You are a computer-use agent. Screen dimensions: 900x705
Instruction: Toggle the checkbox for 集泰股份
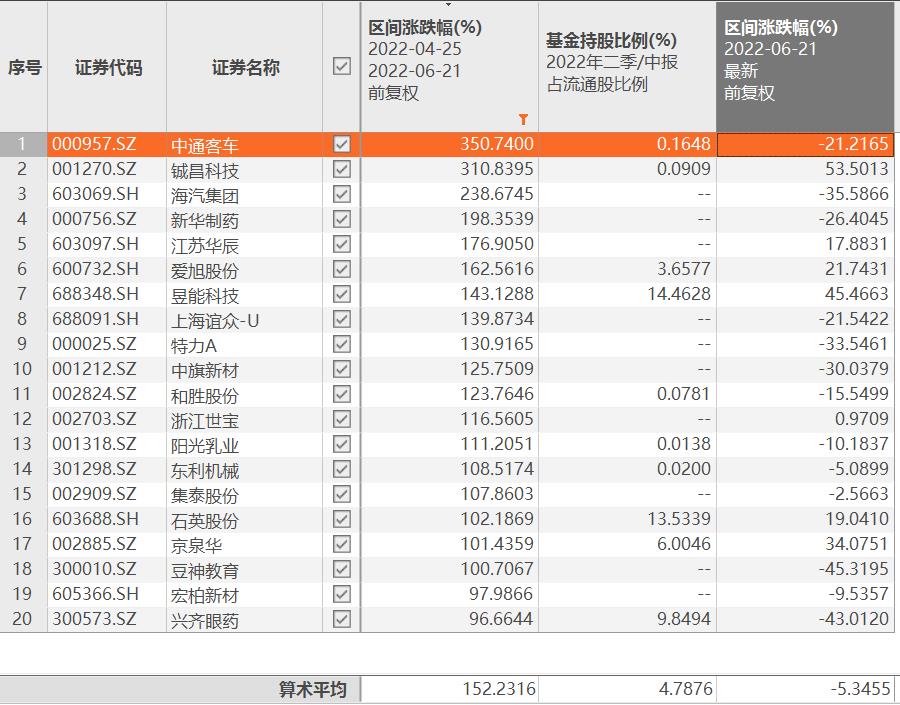[342, 494]
